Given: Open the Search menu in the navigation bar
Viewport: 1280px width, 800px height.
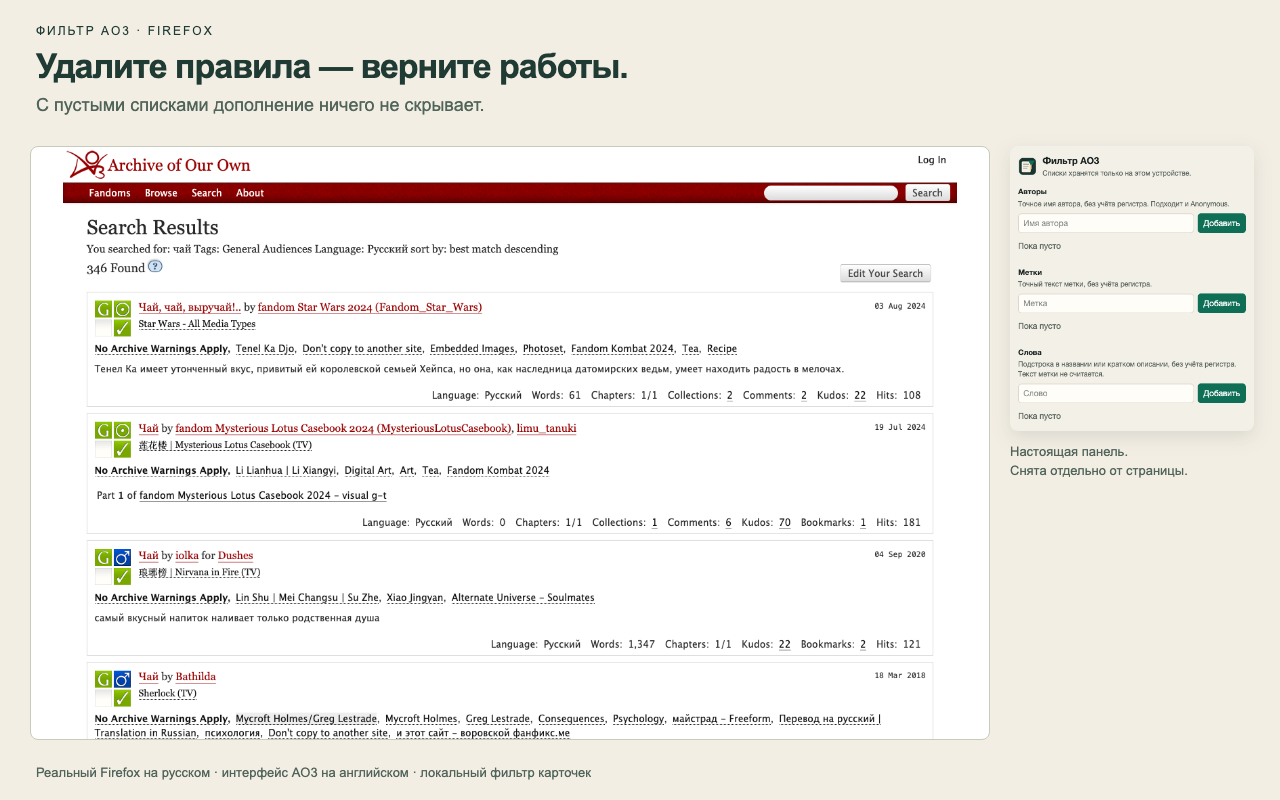Looking at the screenshot, I should (x=207, y=193).
